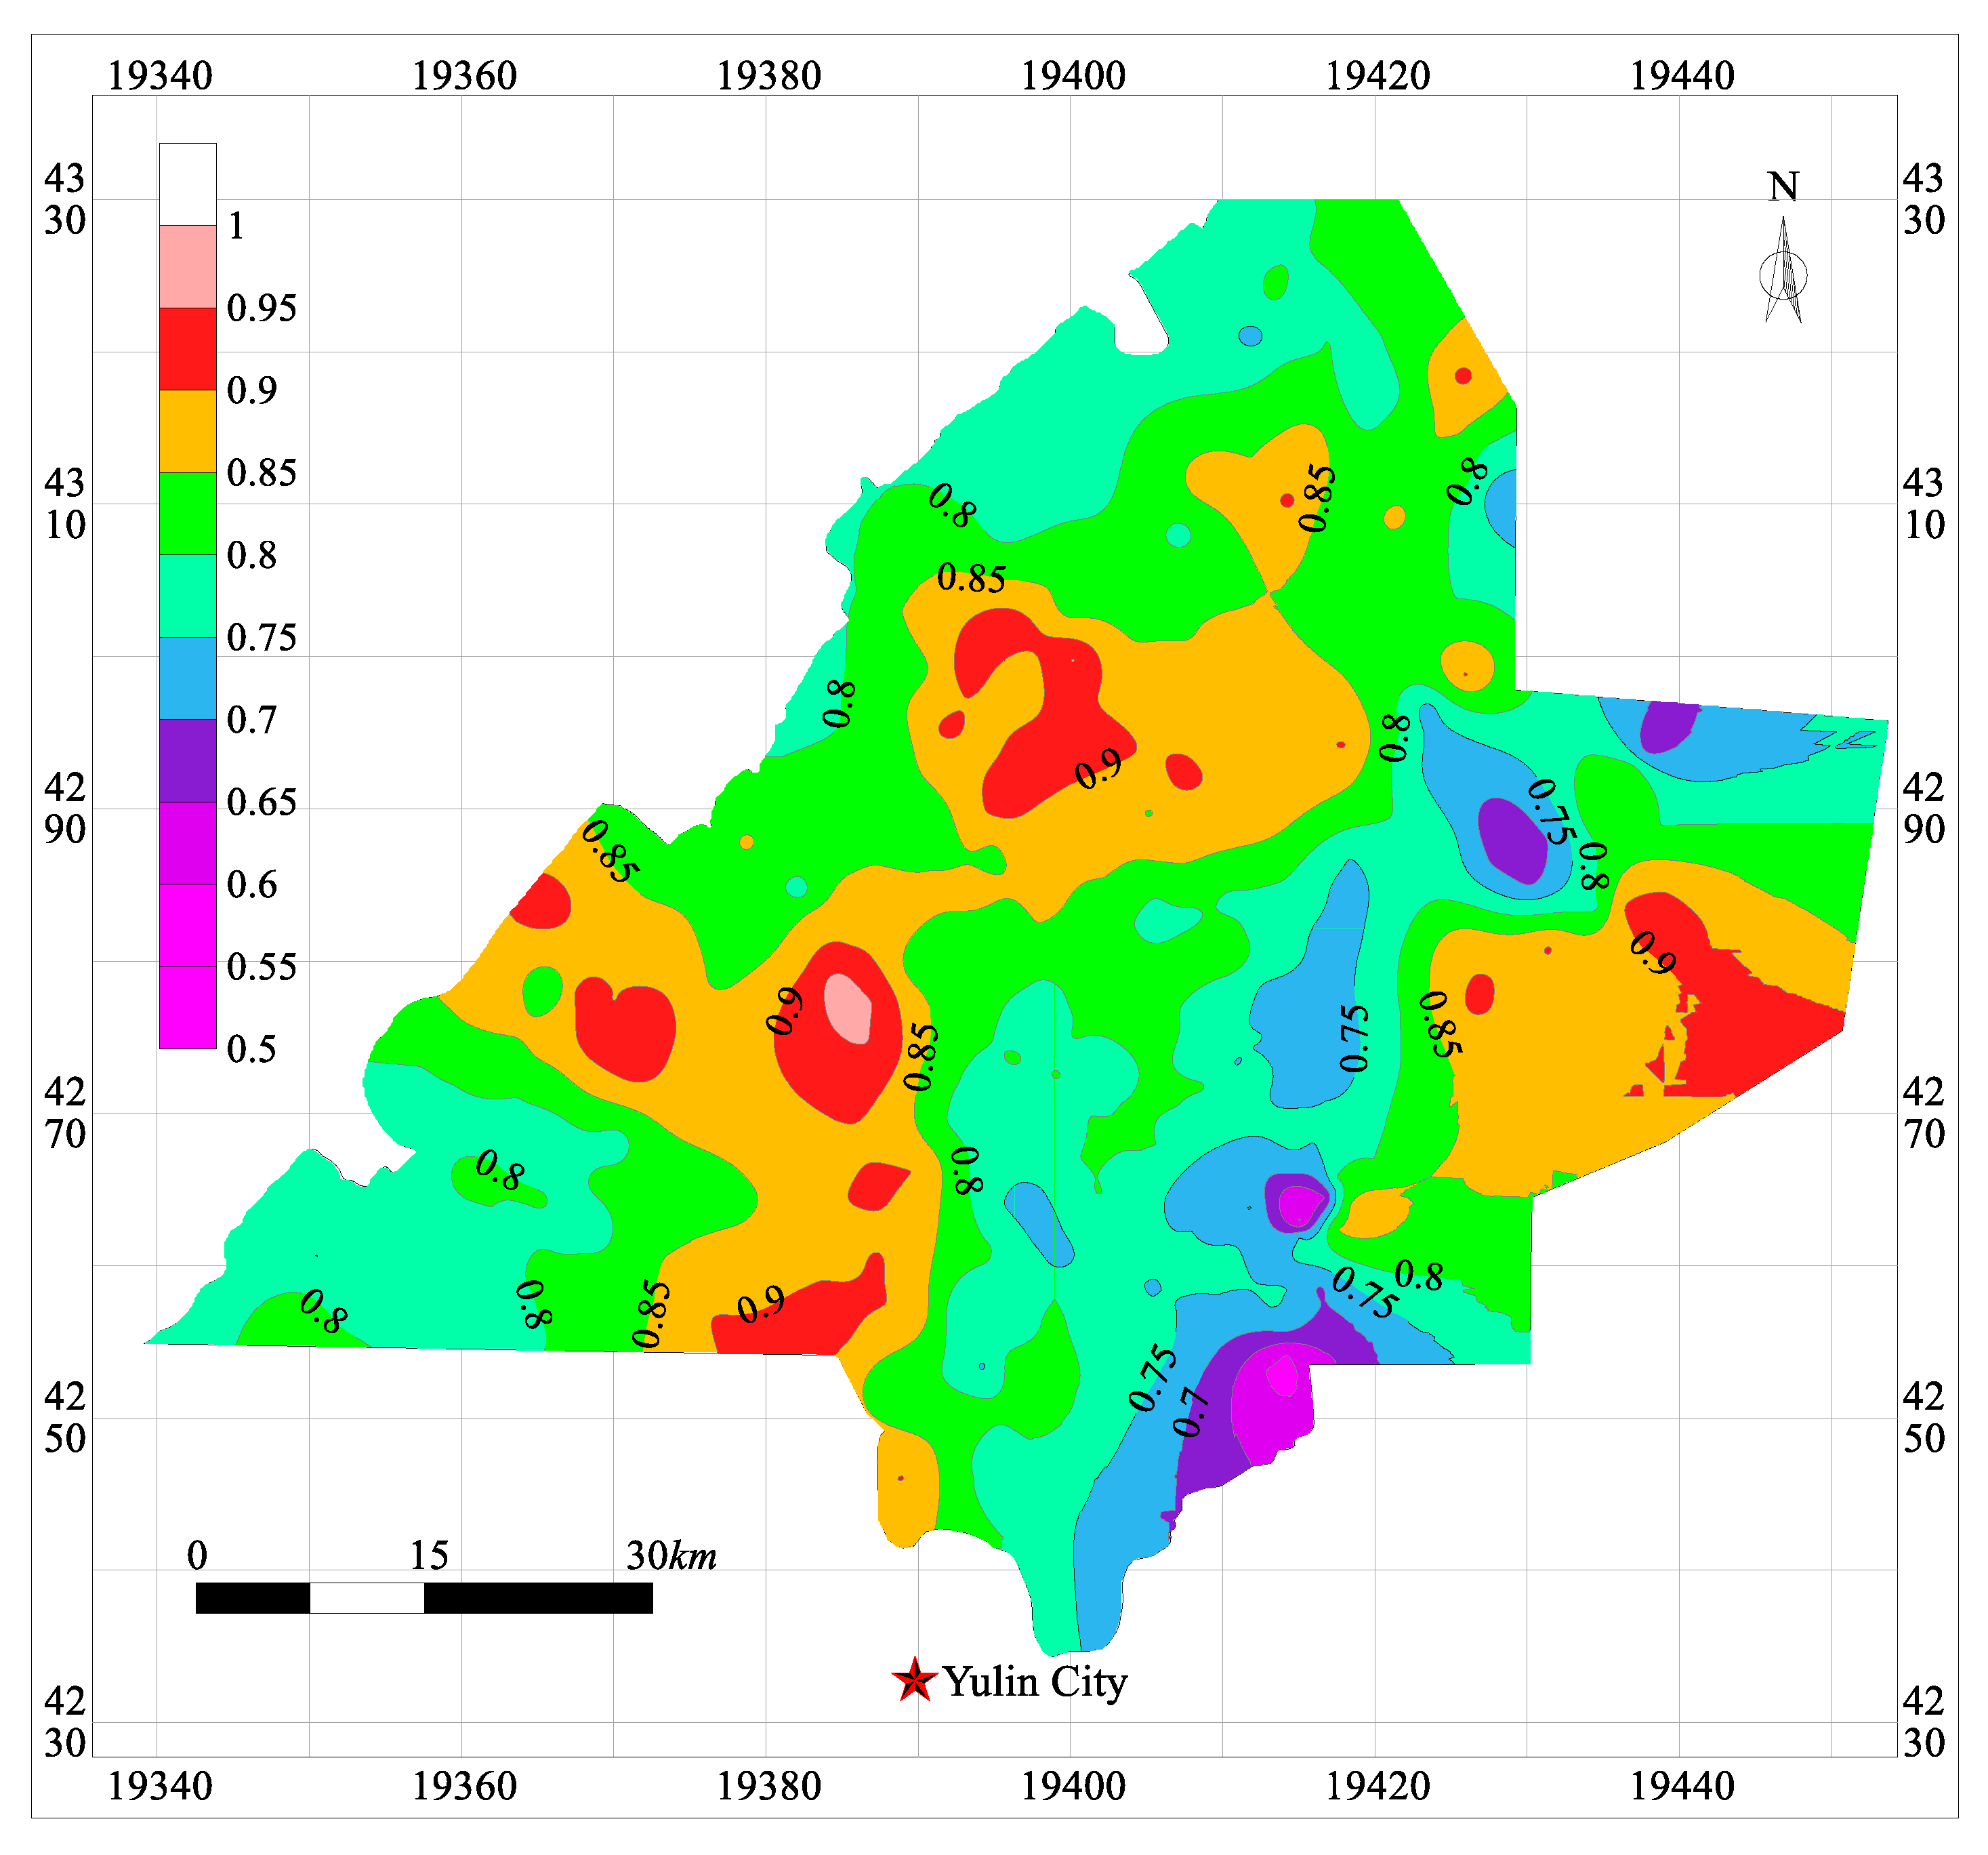Click the blue 0.7-0.75 legend swatch
Screen dimensions: 1988x1855
pos(187,678)
